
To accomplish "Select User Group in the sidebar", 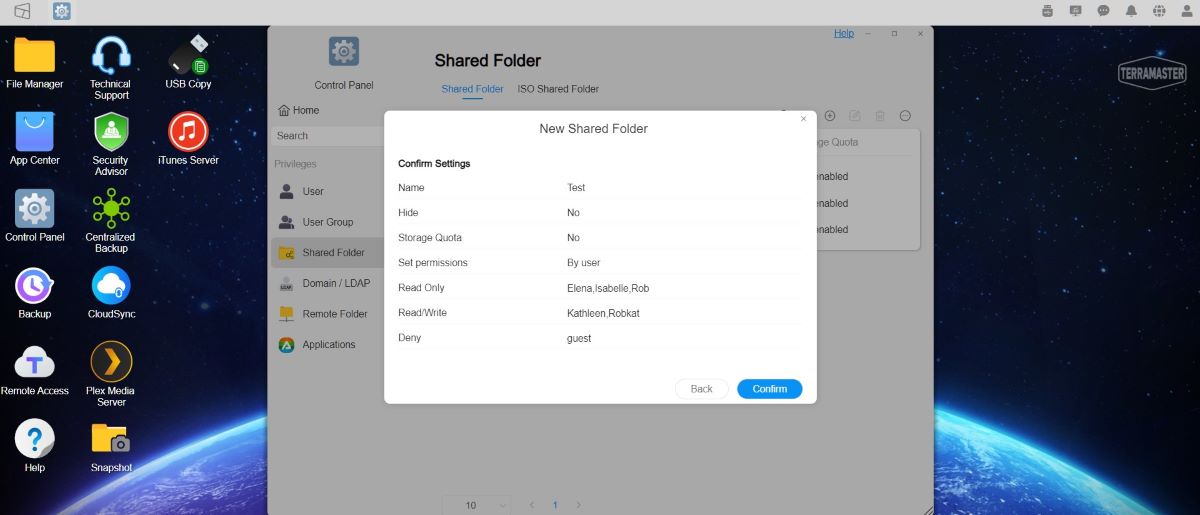I will pyautogui.click(x=327, y=222).
